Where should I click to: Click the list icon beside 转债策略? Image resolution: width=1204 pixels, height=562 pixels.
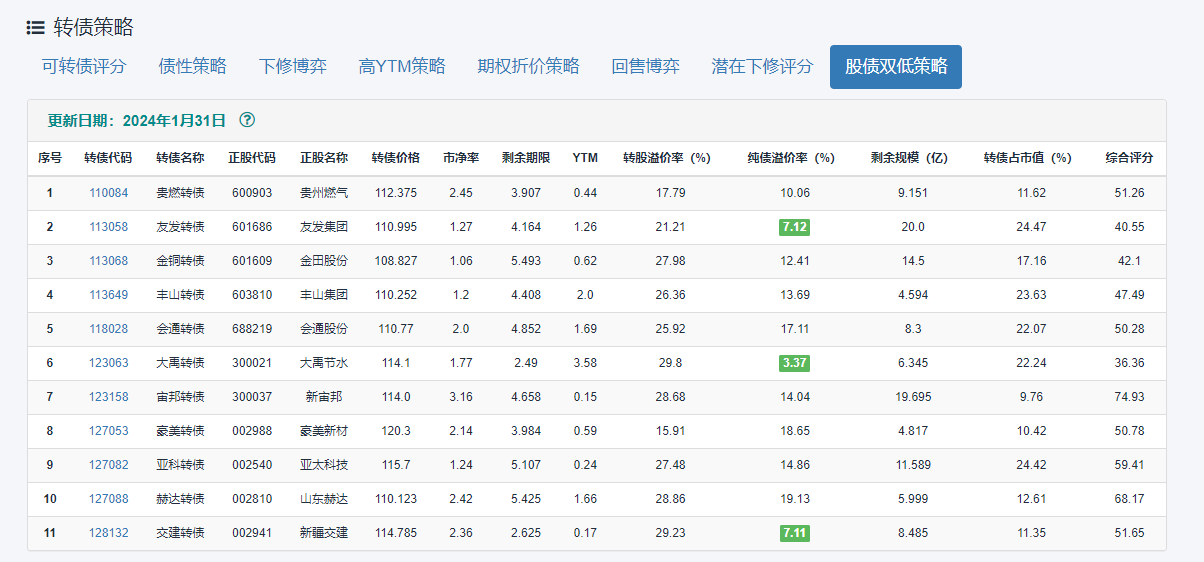(x=35, y=28)
